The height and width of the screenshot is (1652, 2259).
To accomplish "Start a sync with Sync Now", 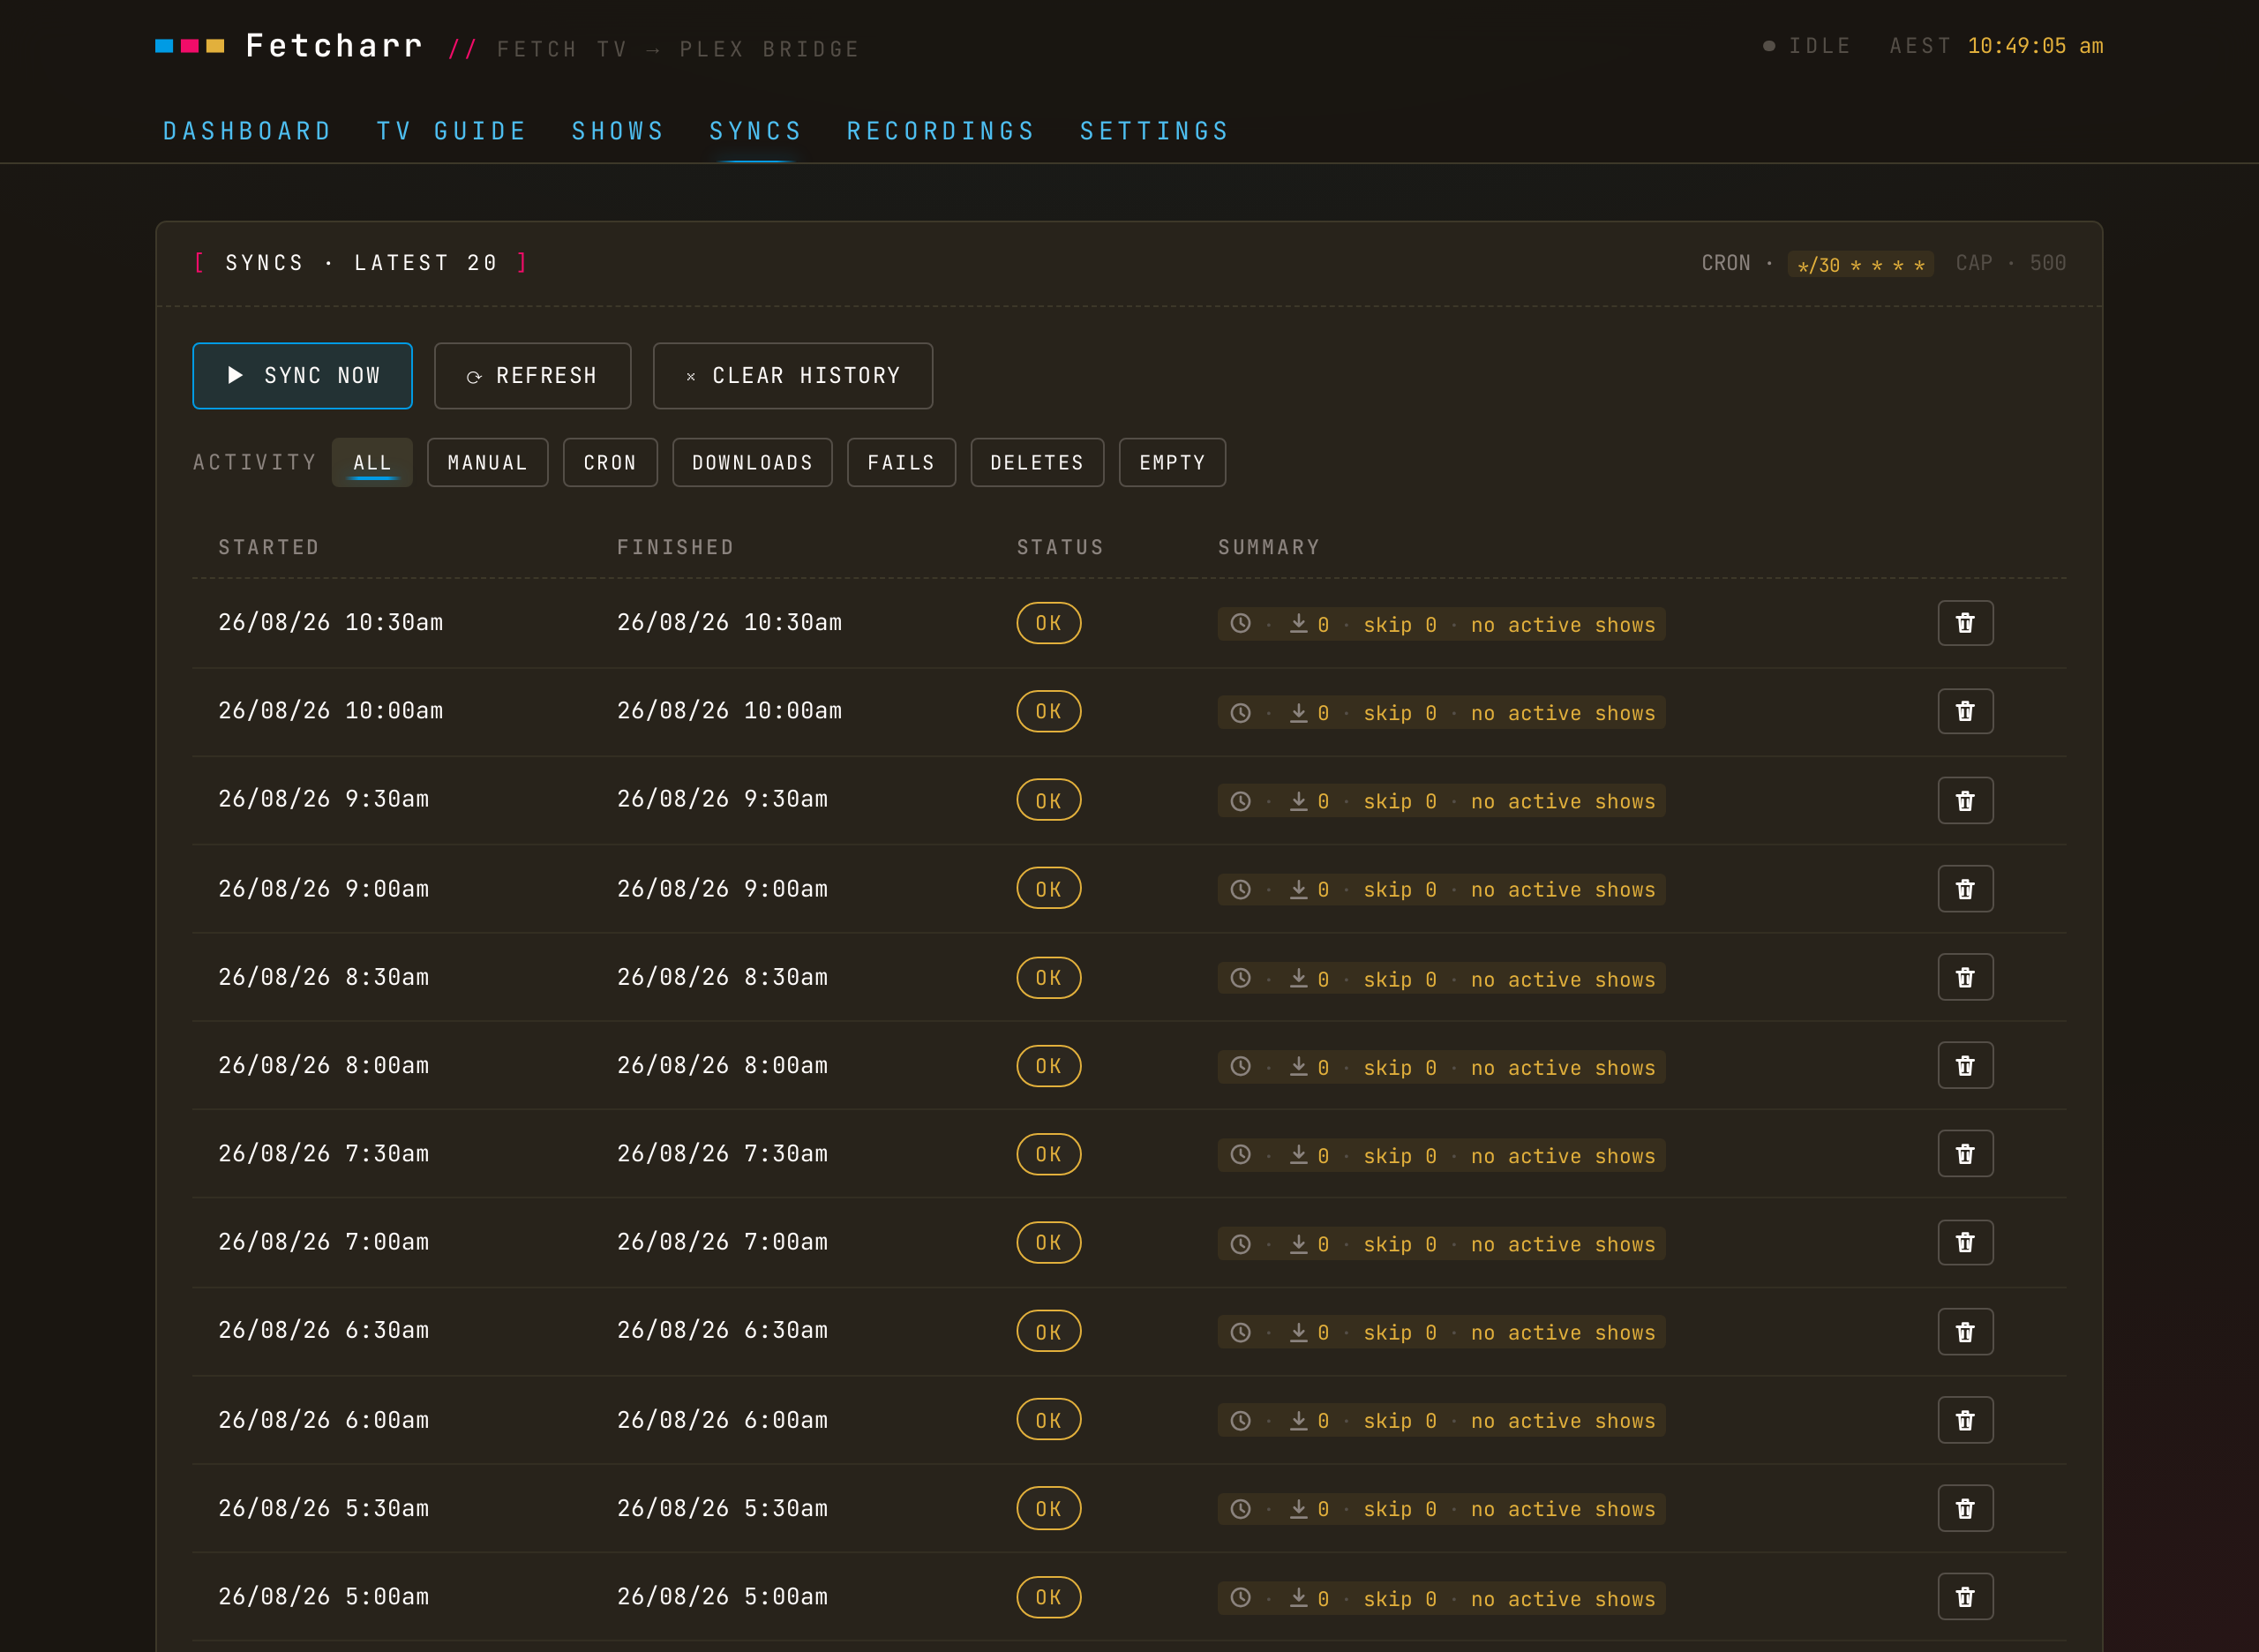I will (302, 376).
